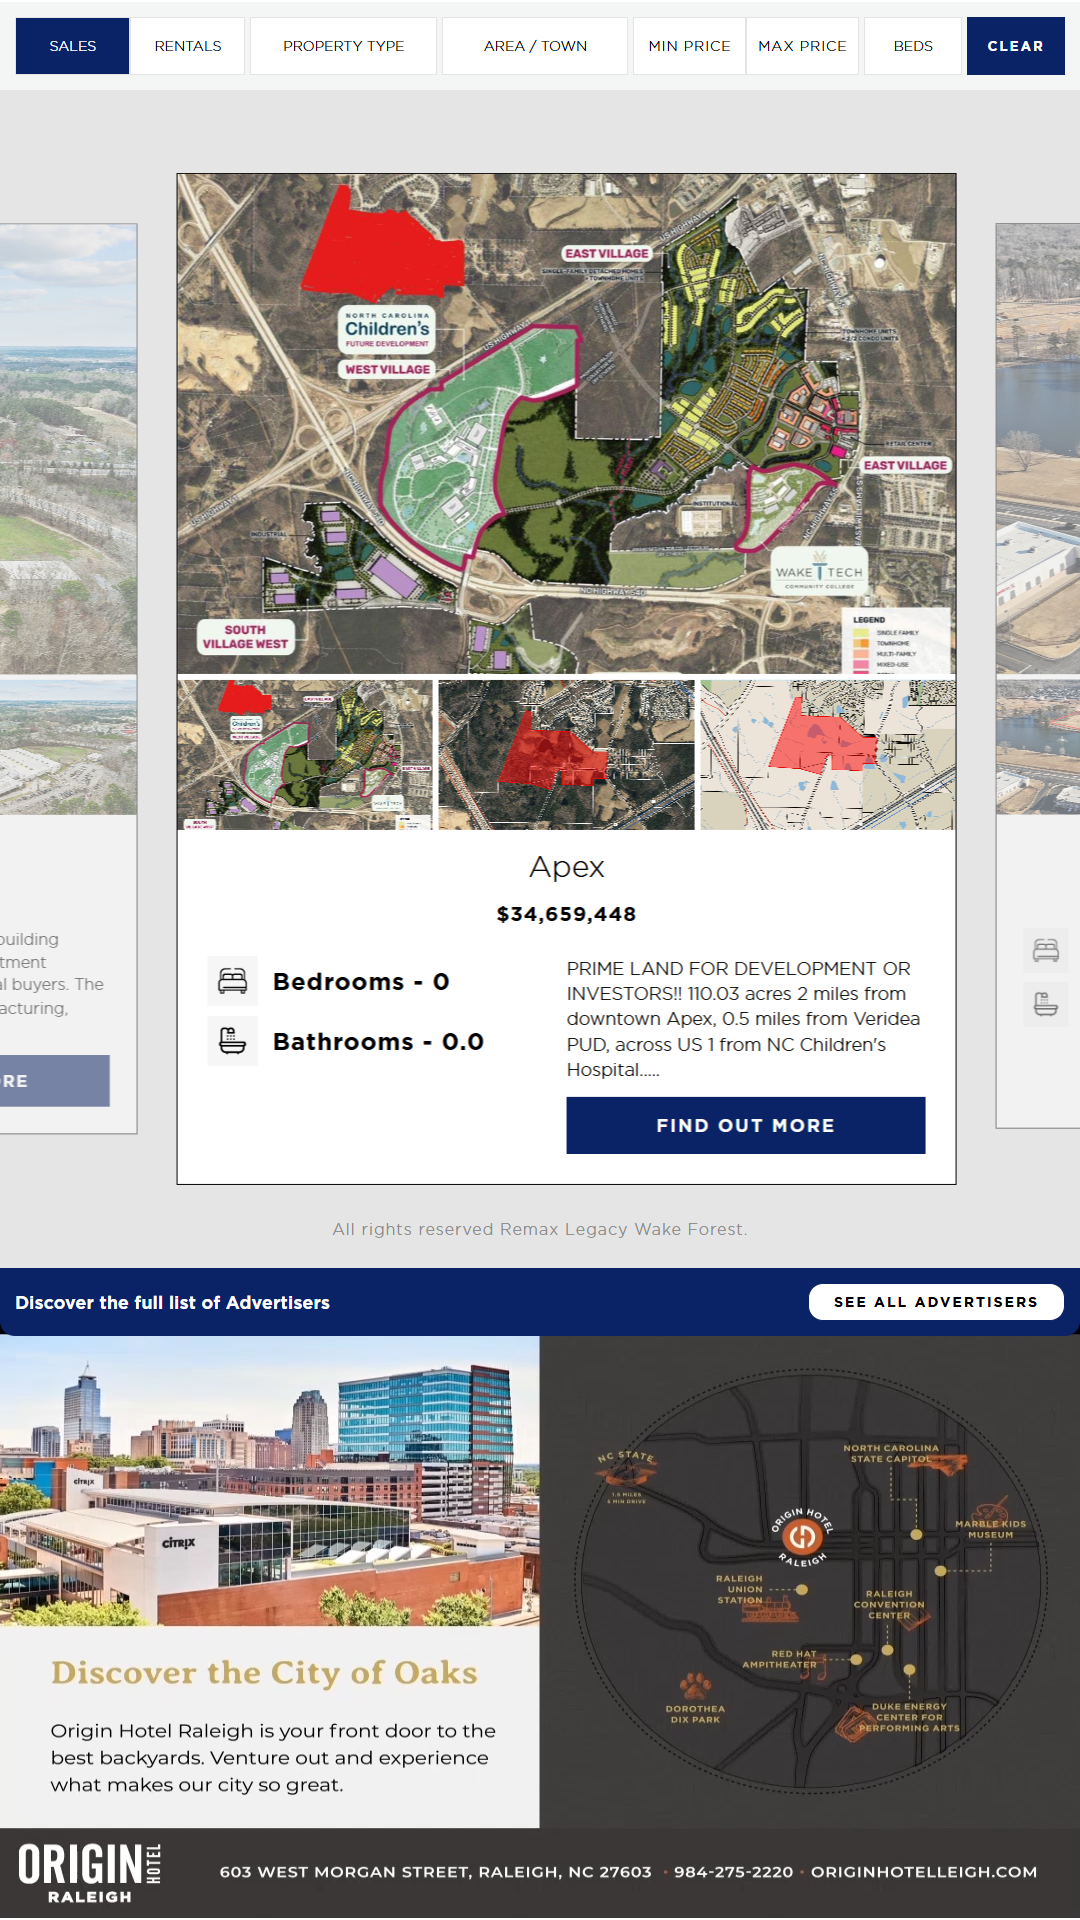Expand the Beds filter
Image resolution: width=1080 pixels, height=1920 pixels.
[x=912, y=46]
